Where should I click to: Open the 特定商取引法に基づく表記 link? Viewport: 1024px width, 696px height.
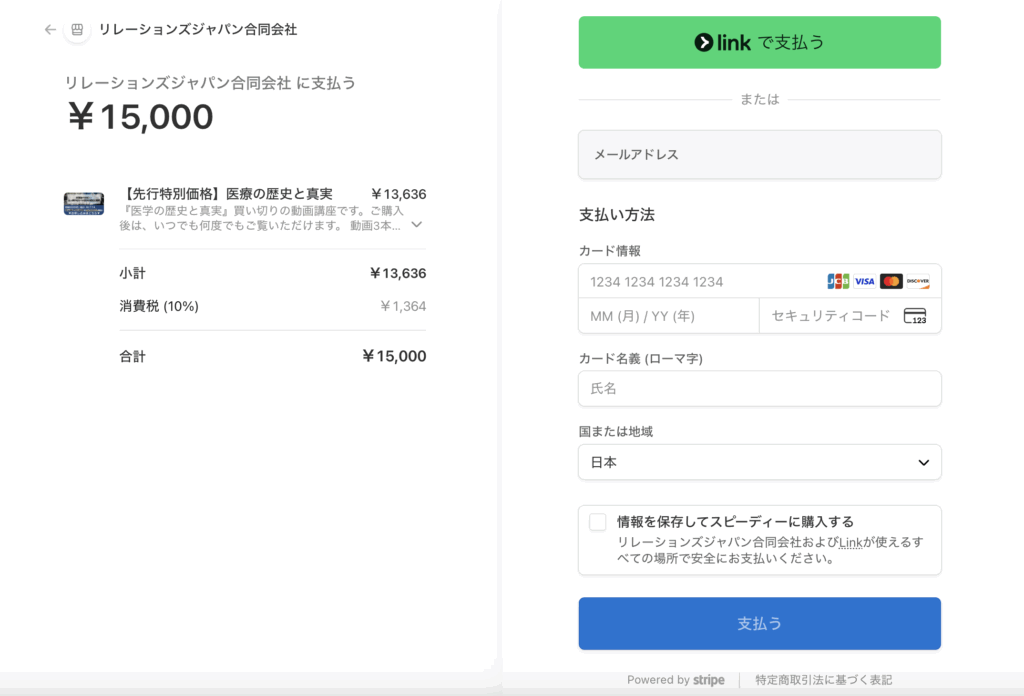(x=824, y=680)
